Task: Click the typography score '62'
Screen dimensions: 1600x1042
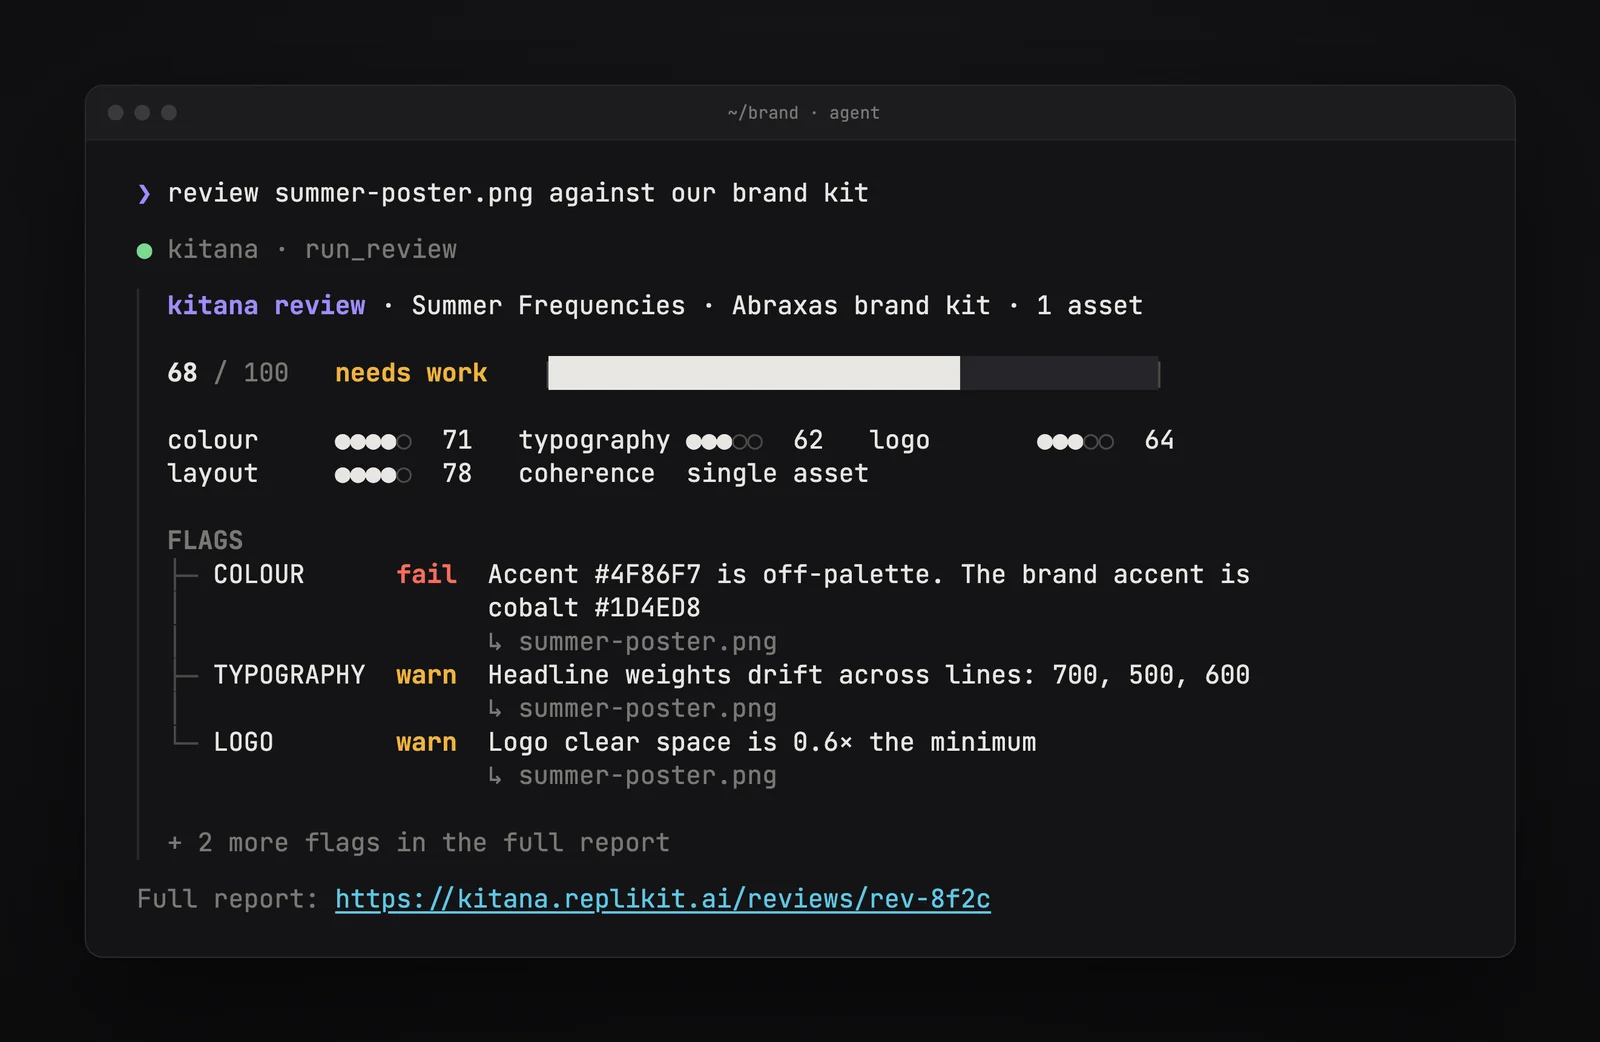Action: [808, 440]
